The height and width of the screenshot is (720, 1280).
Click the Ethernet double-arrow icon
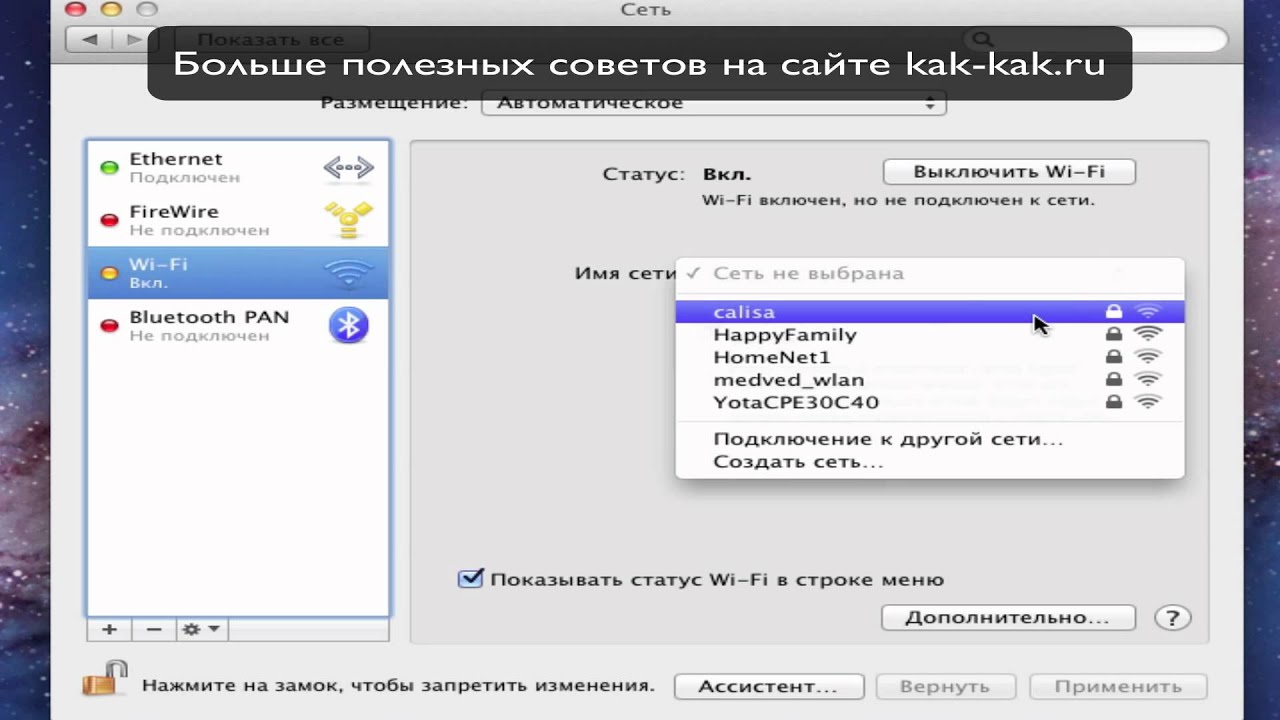[x=348, y=168]
